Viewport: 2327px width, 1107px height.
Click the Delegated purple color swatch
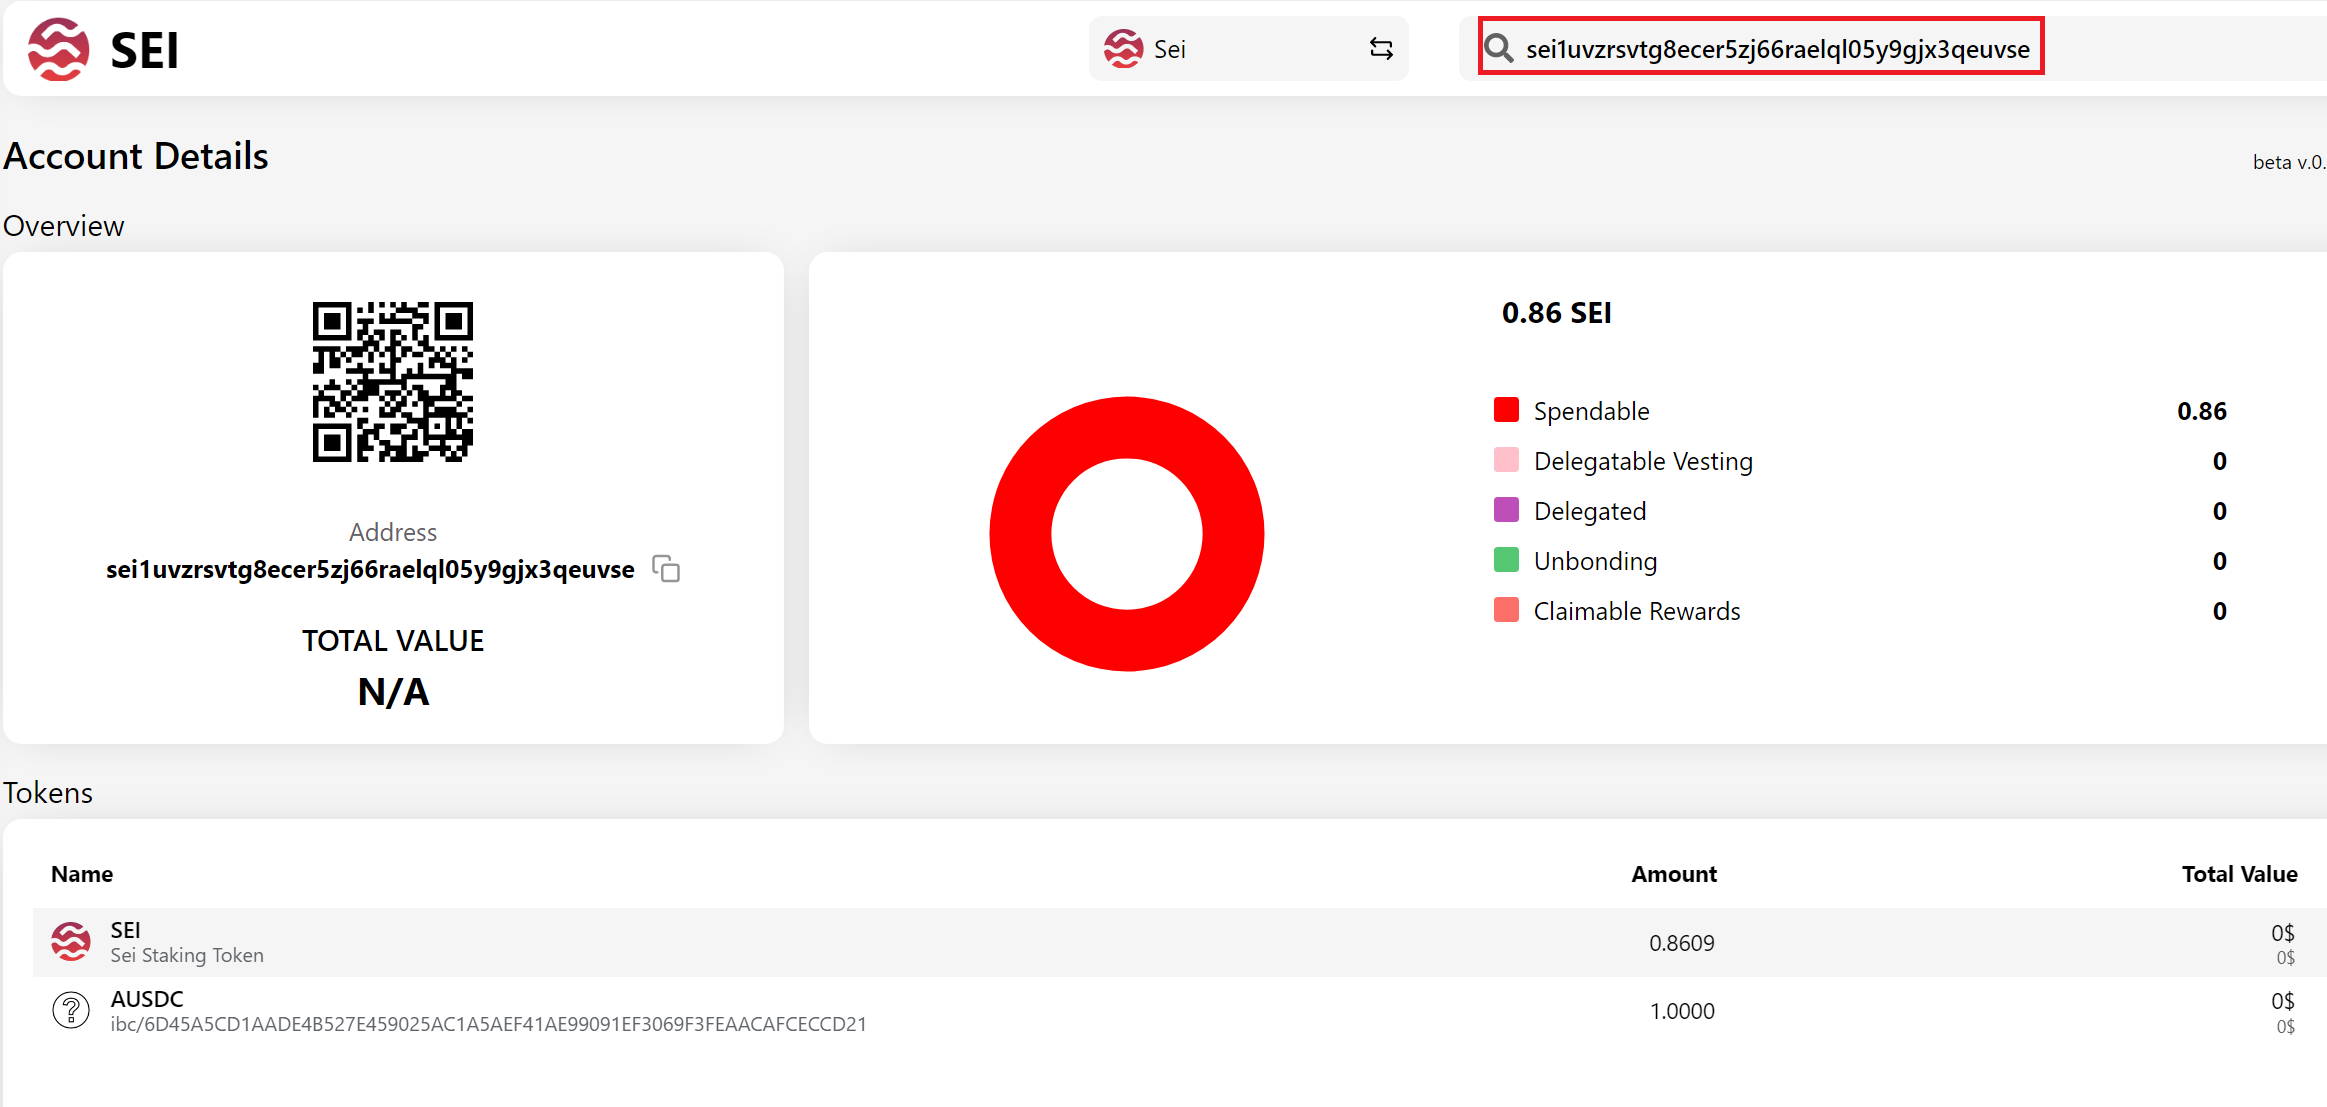coord(1506,510)
